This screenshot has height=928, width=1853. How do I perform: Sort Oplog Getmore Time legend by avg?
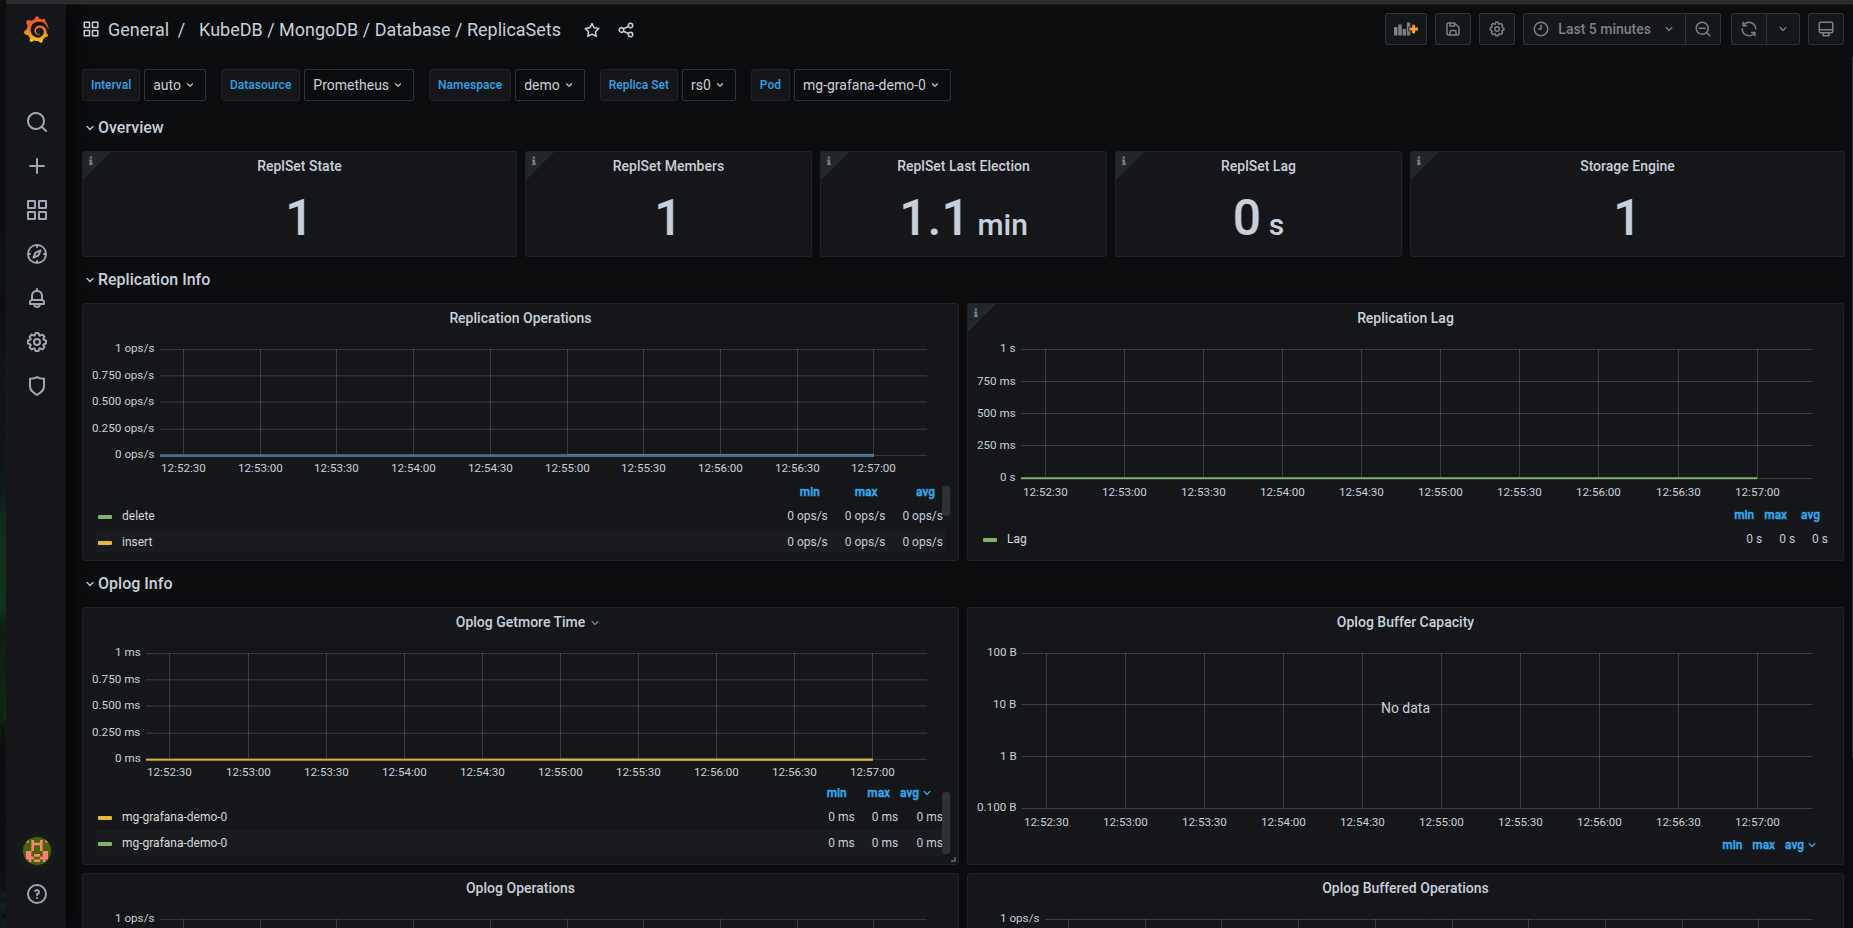(914, 793)
